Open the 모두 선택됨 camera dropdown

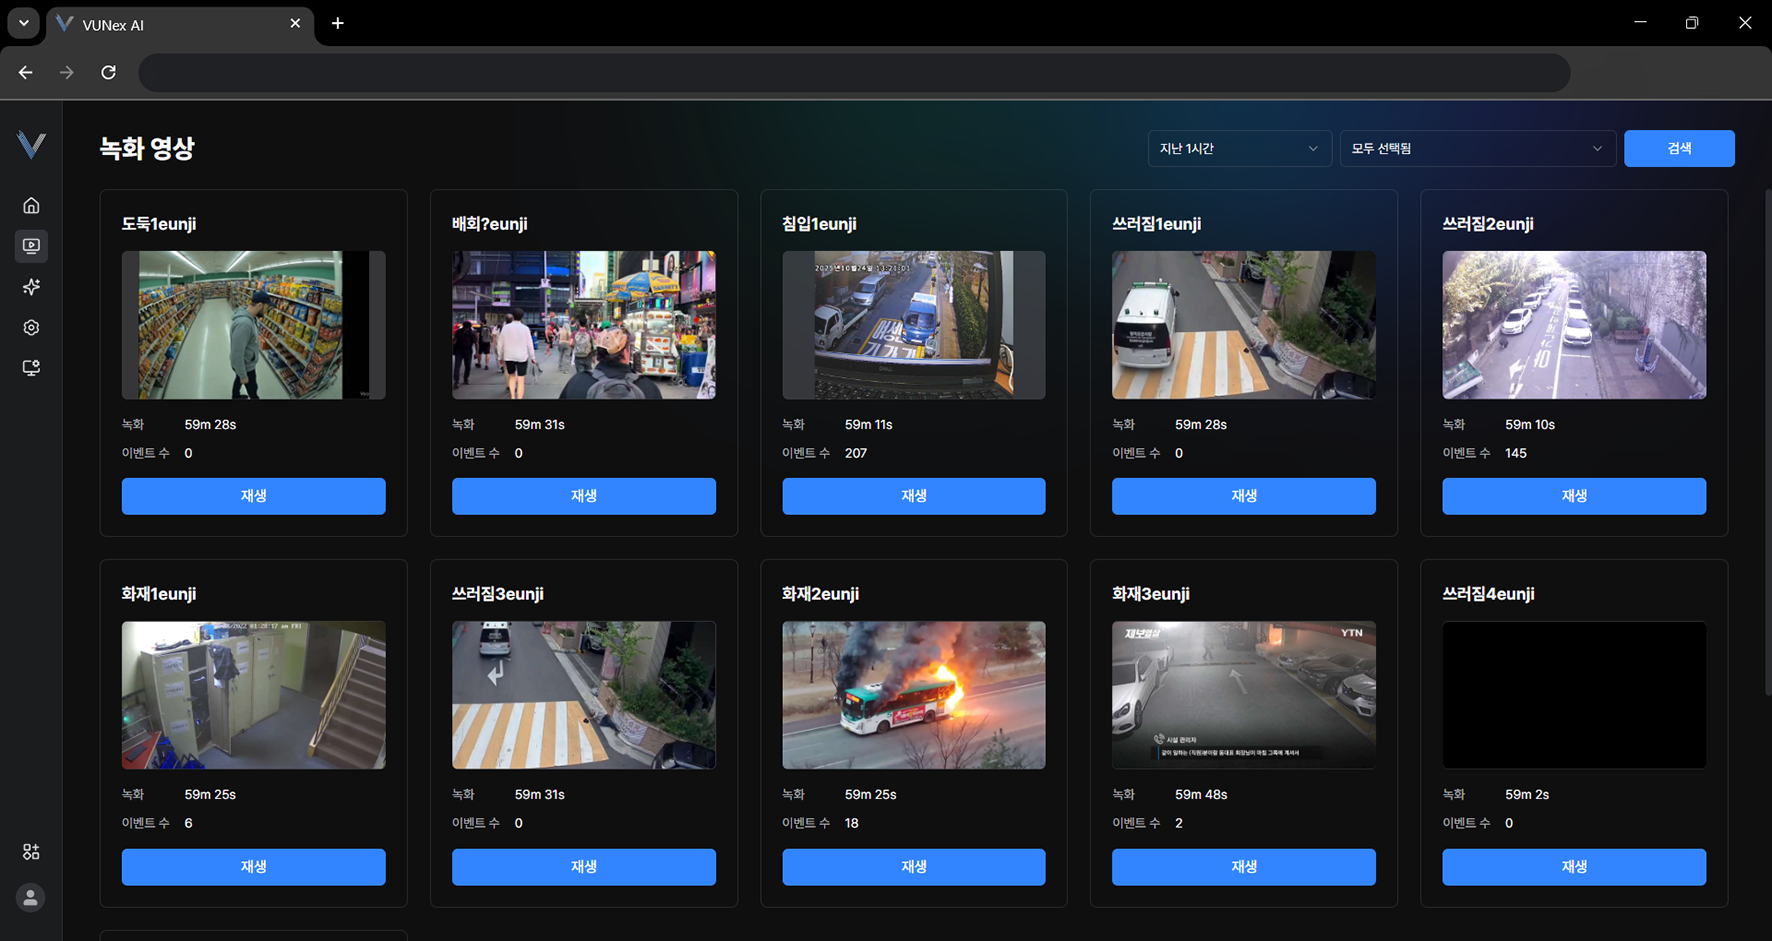coord(1476,148)
